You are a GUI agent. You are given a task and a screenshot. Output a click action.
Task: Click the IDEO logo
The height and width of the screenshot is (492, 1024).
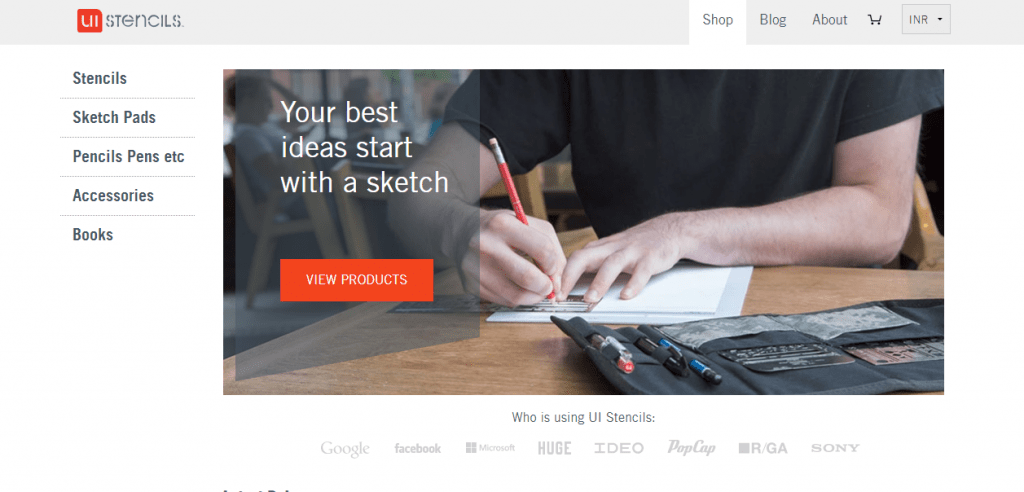tap(618, 448)
